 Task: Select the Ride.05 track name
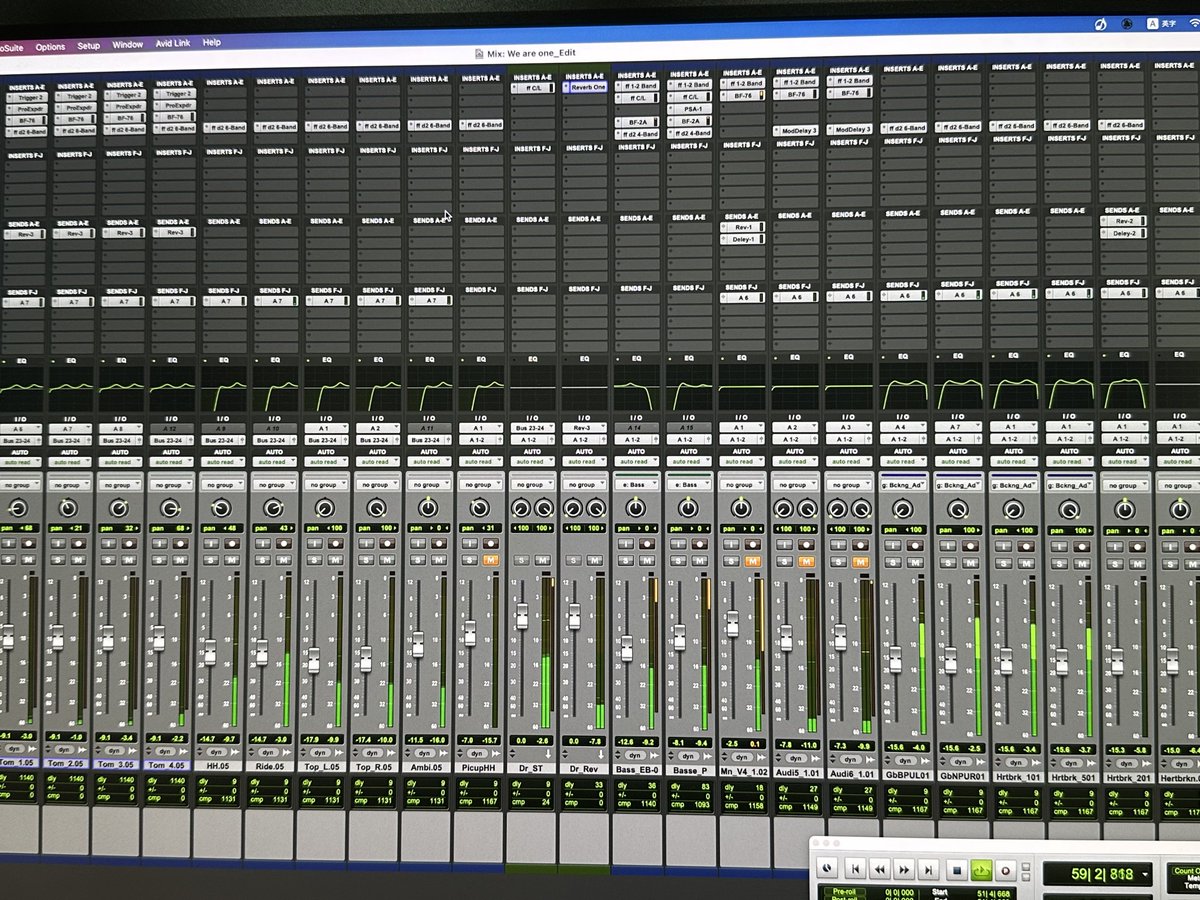tap(272, 765)
